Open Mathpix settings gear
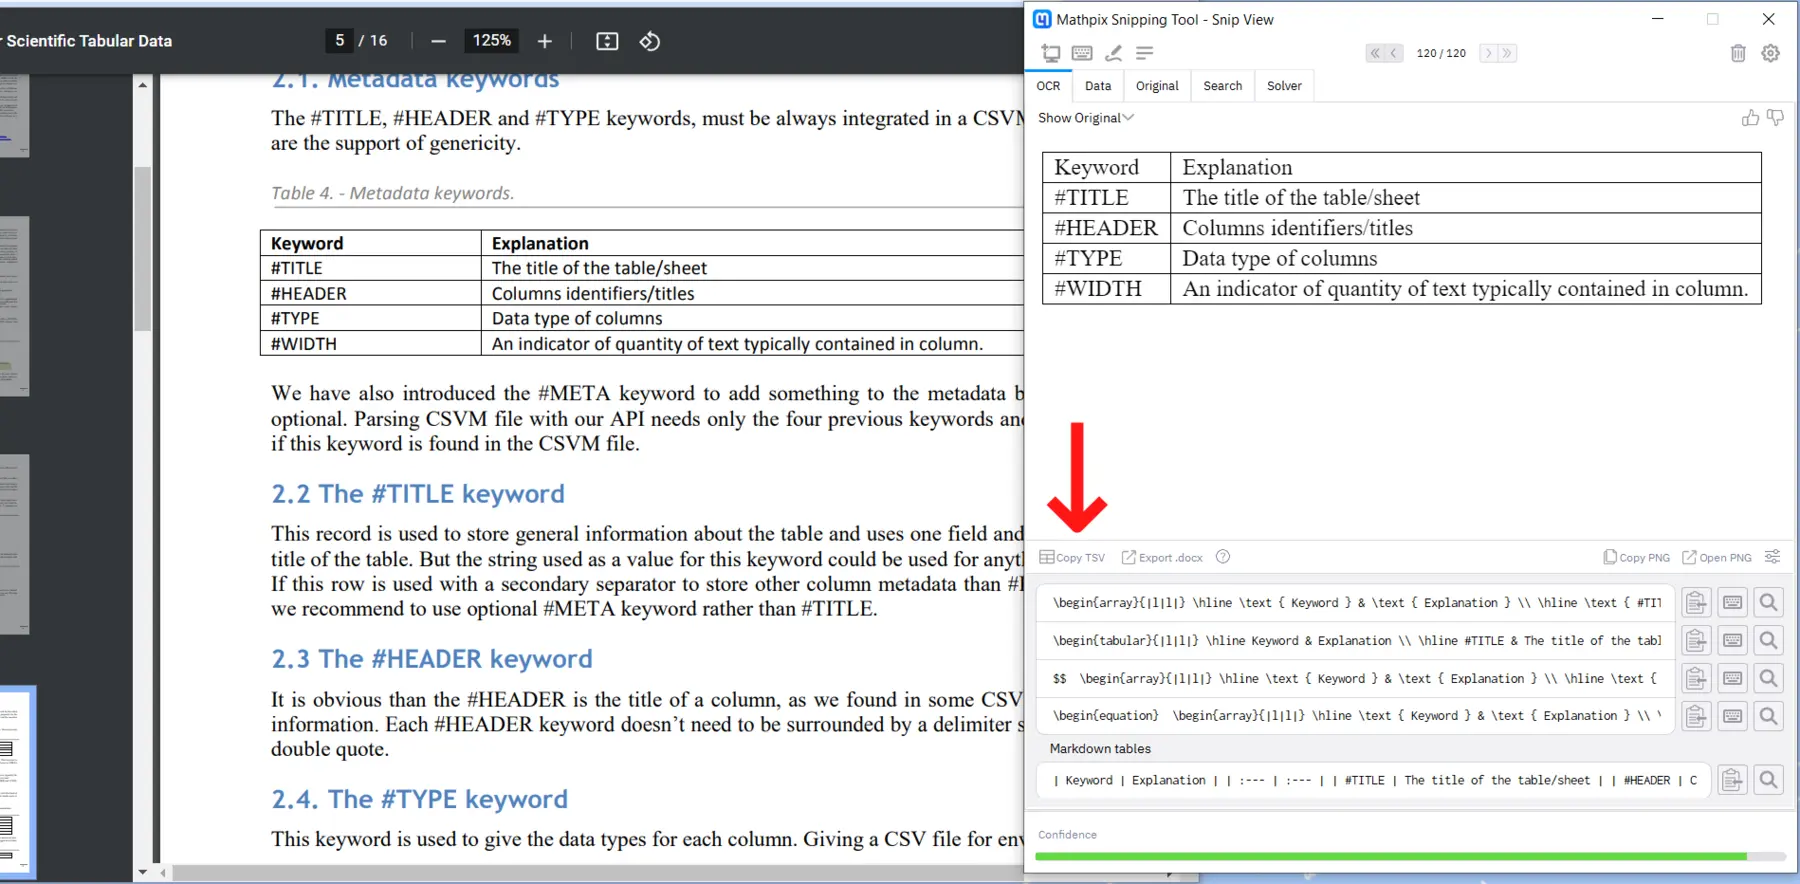Screen dimensions: 1800x884 coord(1770,53)
